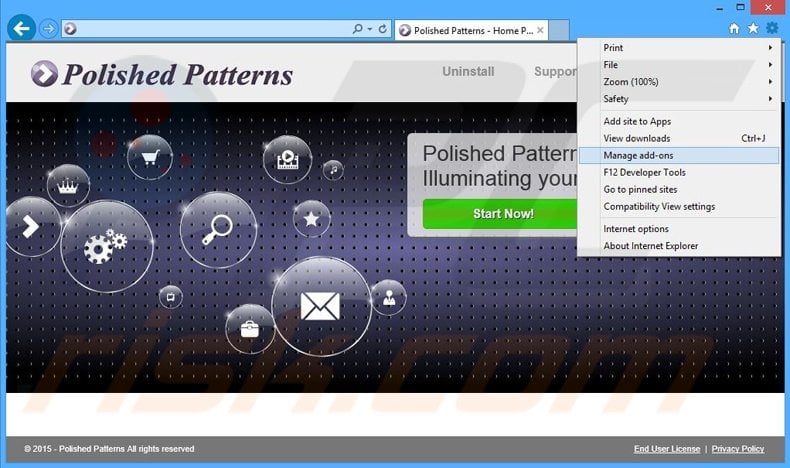790x468 pixels.
Task: Click the site favicon in address bar
Action: pos(70,29)
